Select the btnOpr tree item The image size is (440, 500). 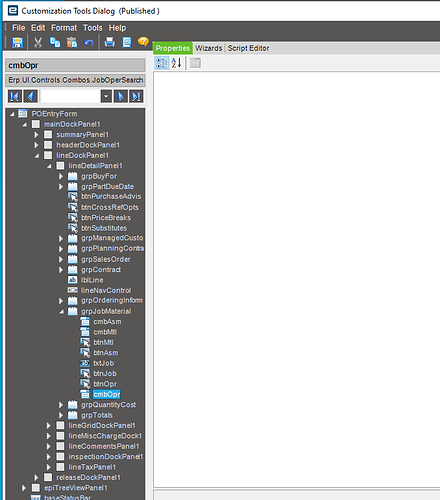[105, 384]
